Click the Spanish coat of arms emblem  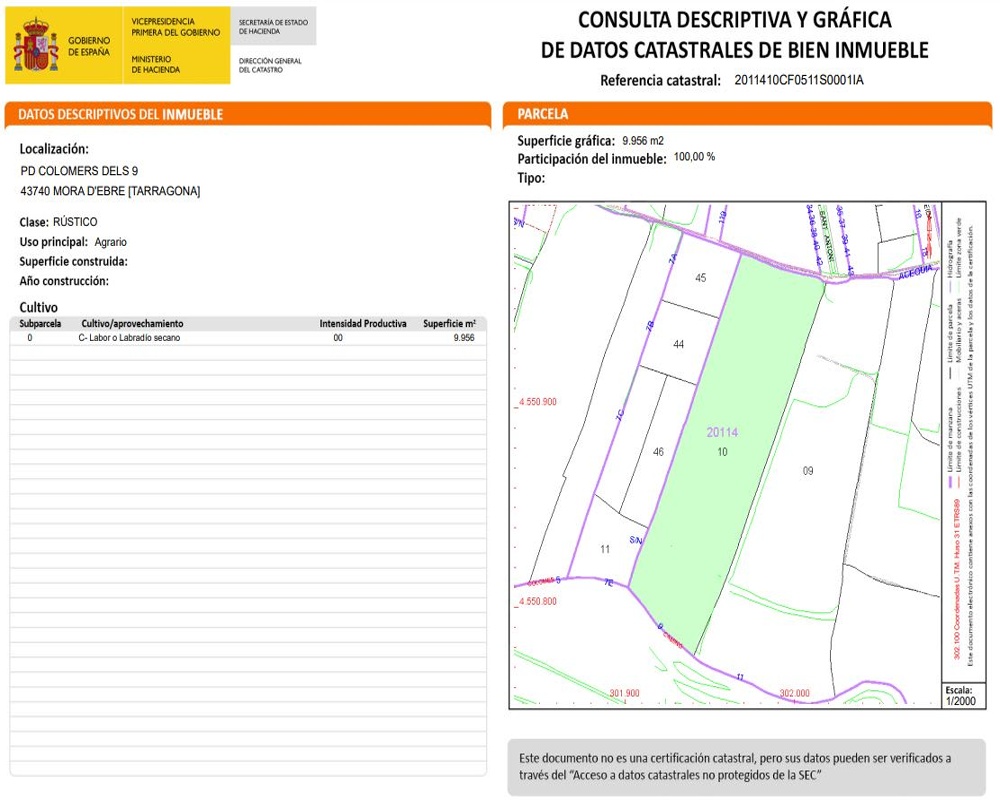tap(36, 45)
